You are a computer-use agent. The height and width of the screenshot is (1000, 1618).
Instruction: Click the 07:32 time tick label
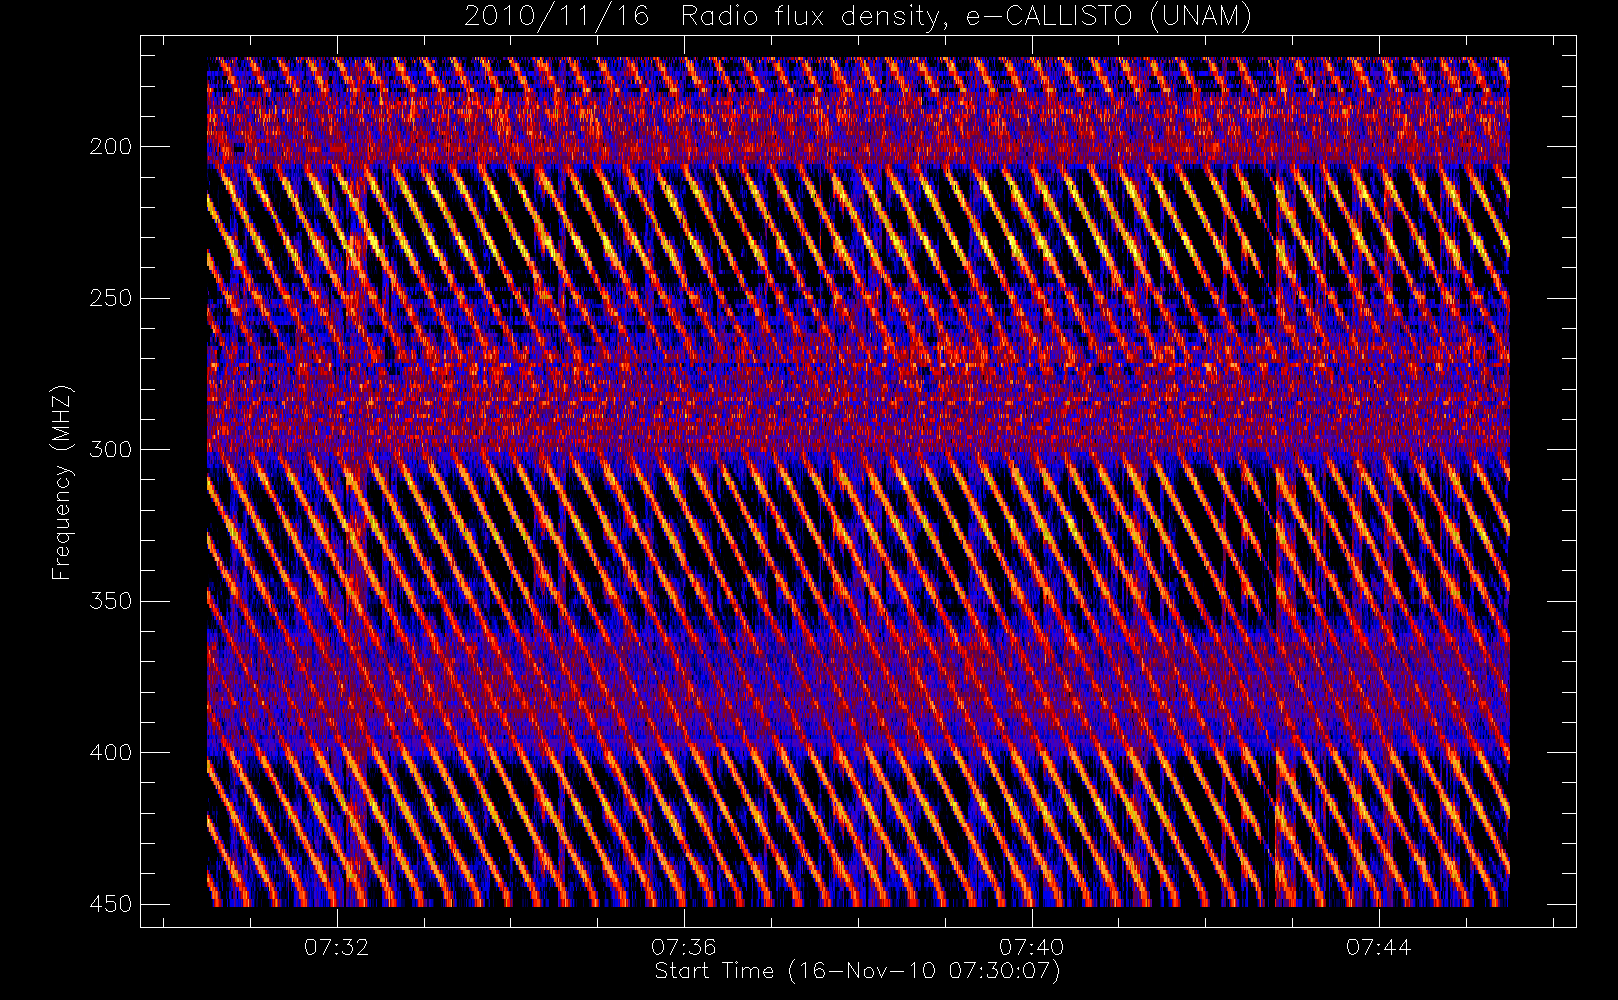pos(337,947)
